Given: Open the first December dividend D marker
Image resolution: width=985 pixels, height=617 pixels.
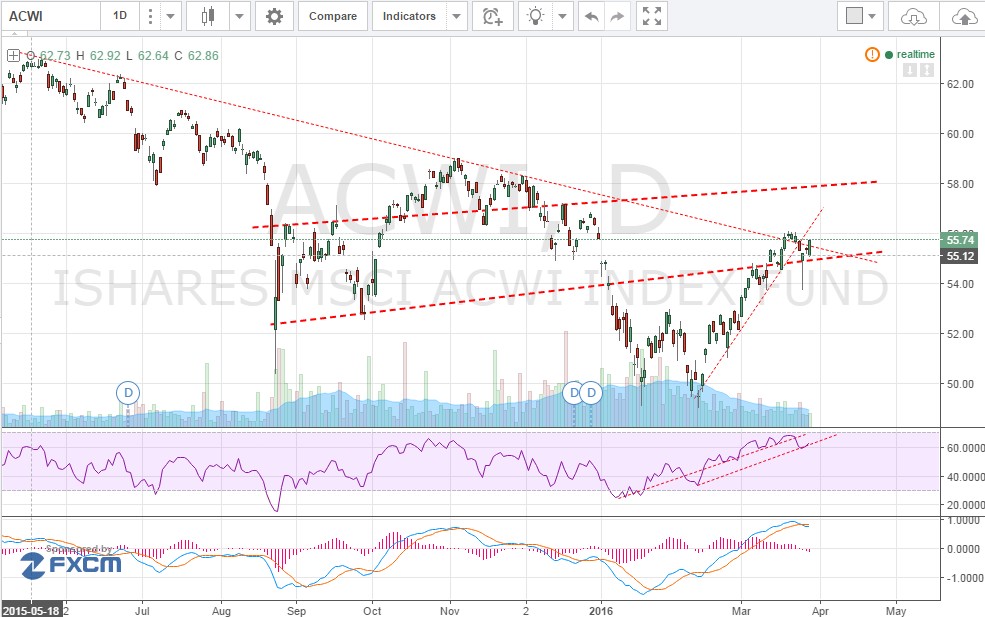Looking at the screenshot, I should (x=574, y=393).
